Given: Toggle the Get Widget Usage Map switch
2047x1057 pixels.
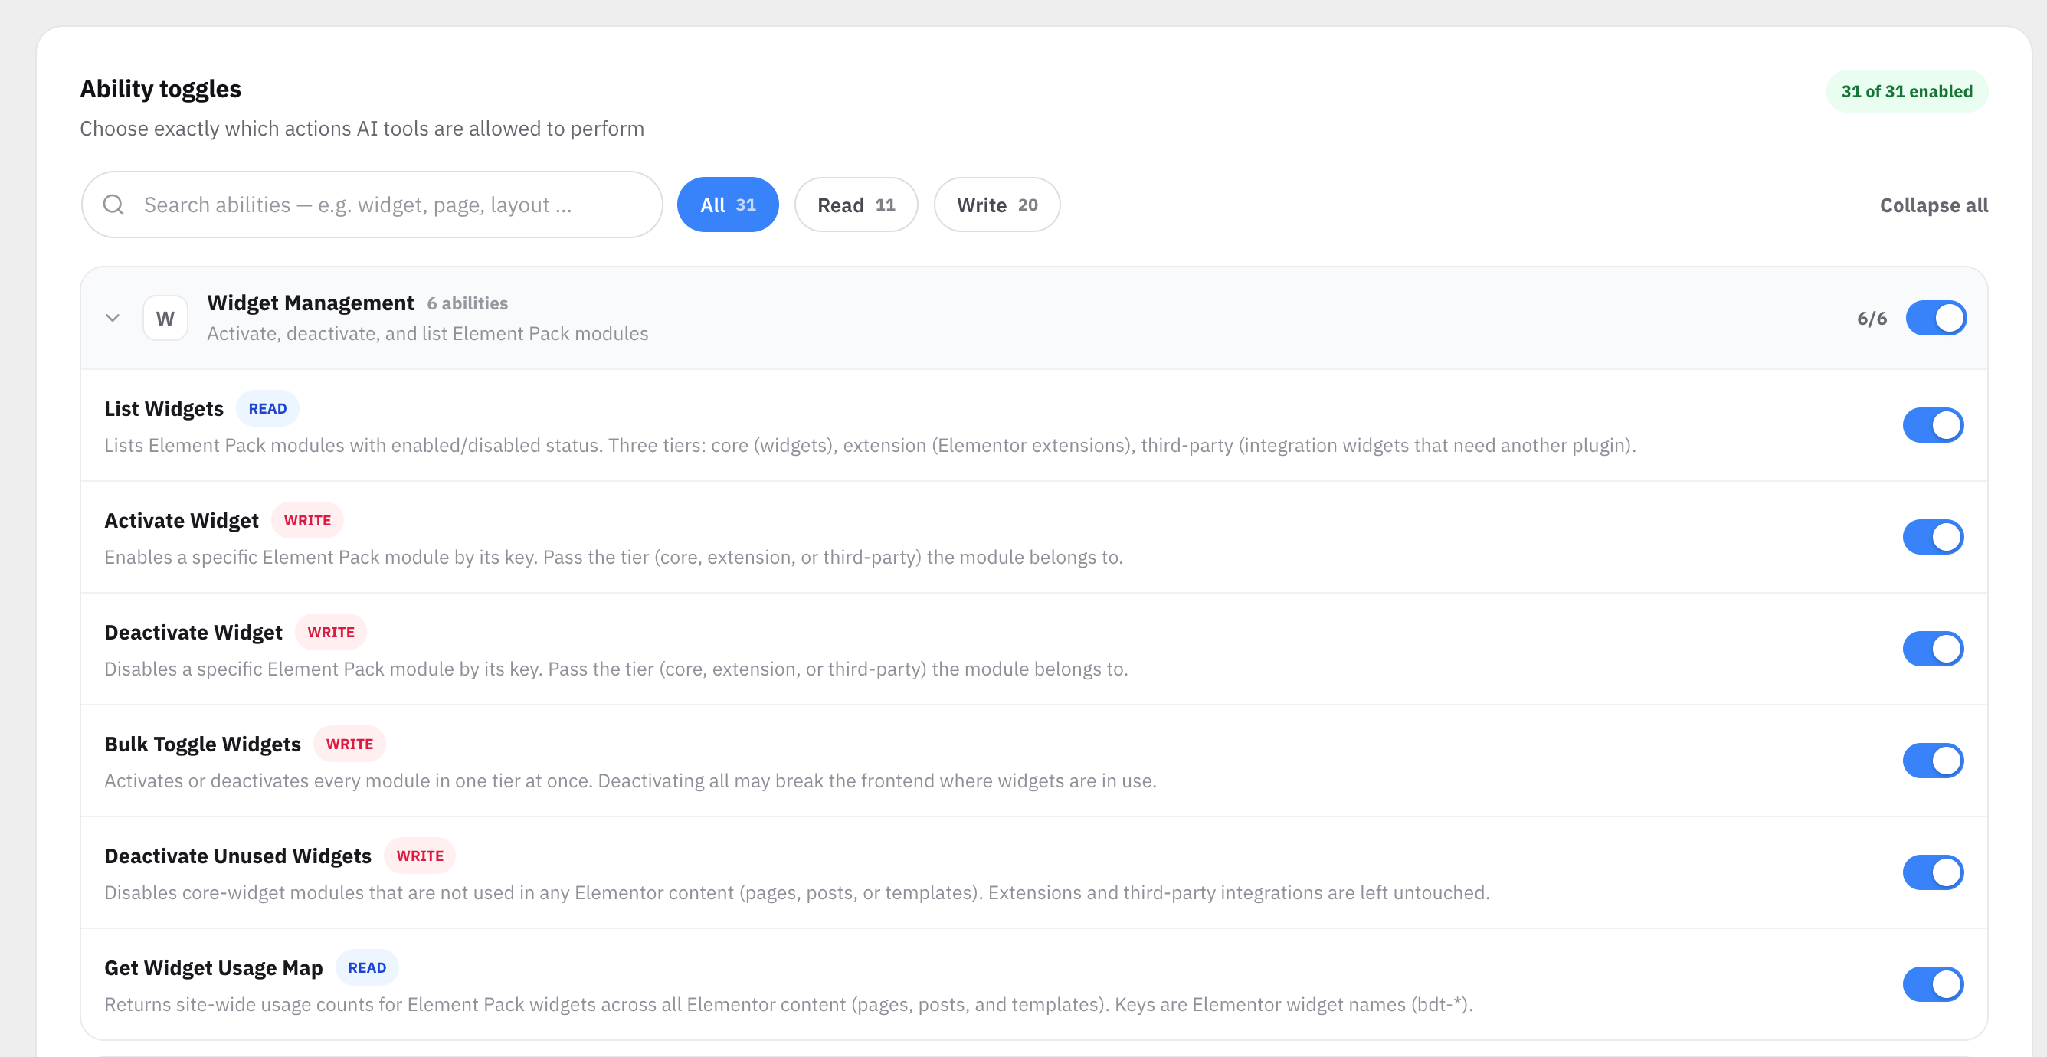Looking at the screenshot, I should (1933, 985).
